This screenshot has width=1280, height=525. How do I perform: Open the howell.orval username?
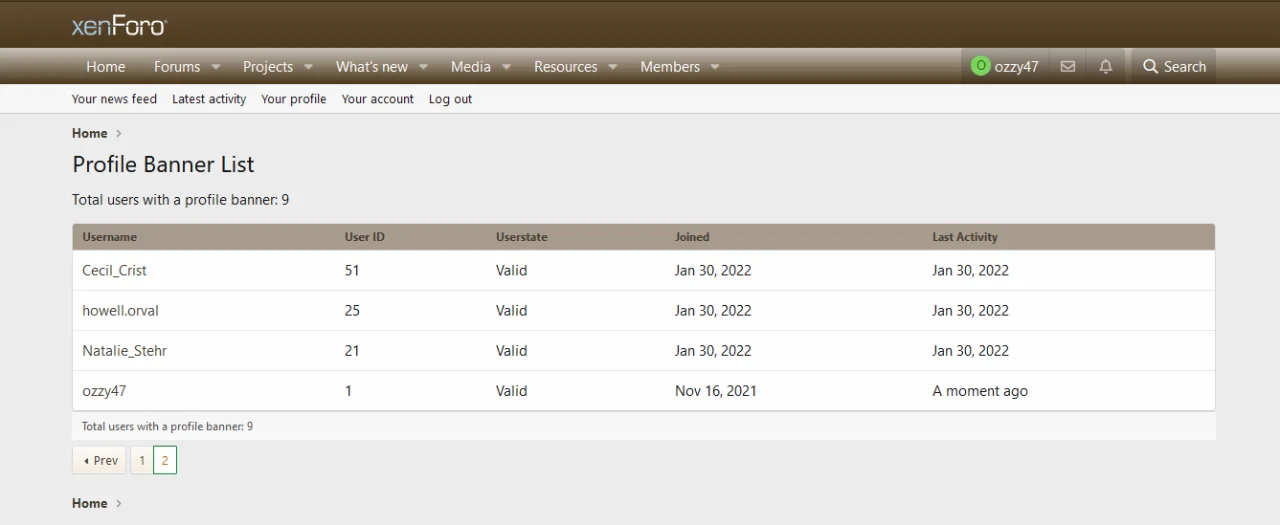pyautogui.click(x=120, y=310)
